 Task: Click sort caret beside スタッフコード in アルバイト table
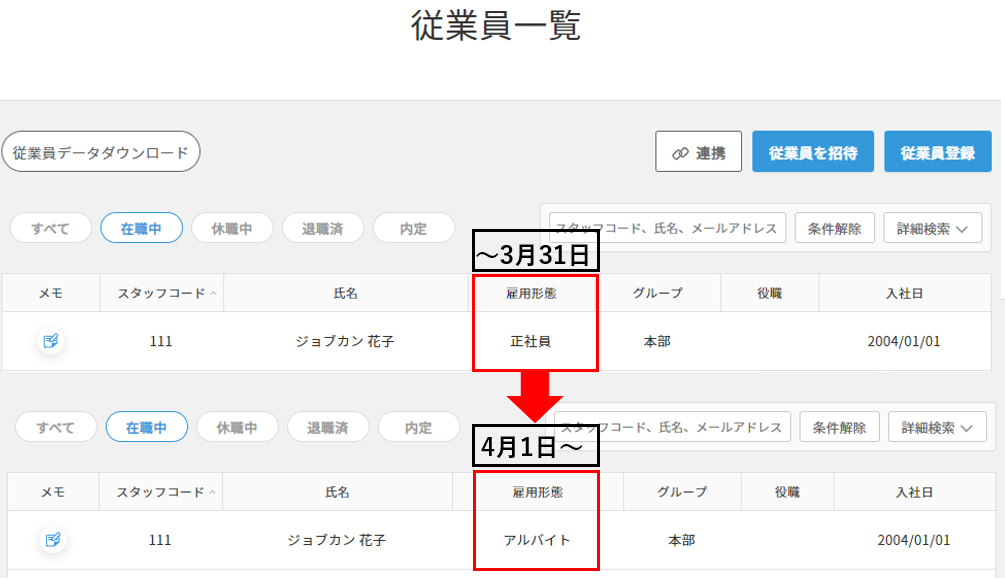tap(212, 492)
